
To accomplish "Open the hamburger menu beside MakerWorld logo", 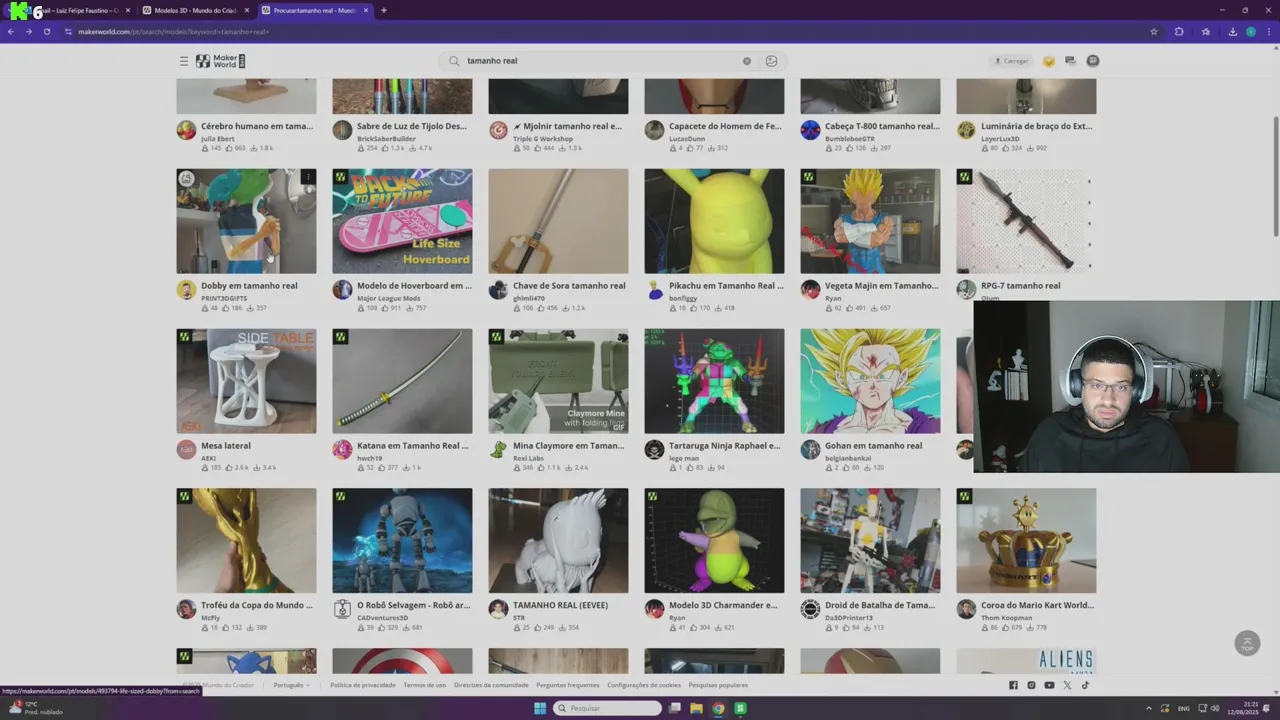I will 184,61.
